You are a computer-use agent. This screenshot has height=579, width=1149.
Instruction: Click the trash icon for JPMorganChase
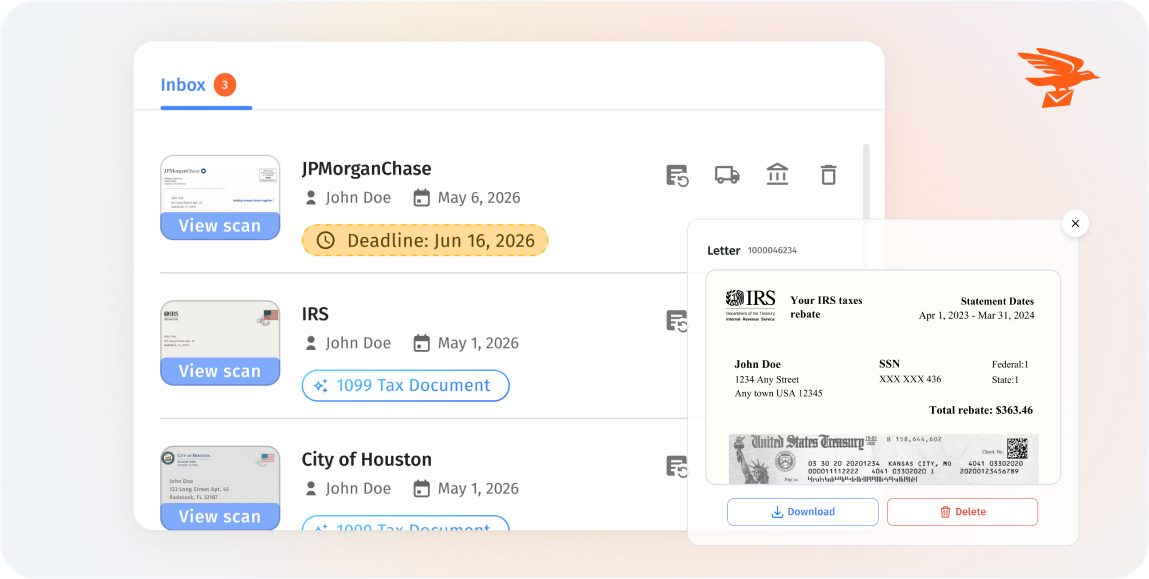[x=828, y=174]
